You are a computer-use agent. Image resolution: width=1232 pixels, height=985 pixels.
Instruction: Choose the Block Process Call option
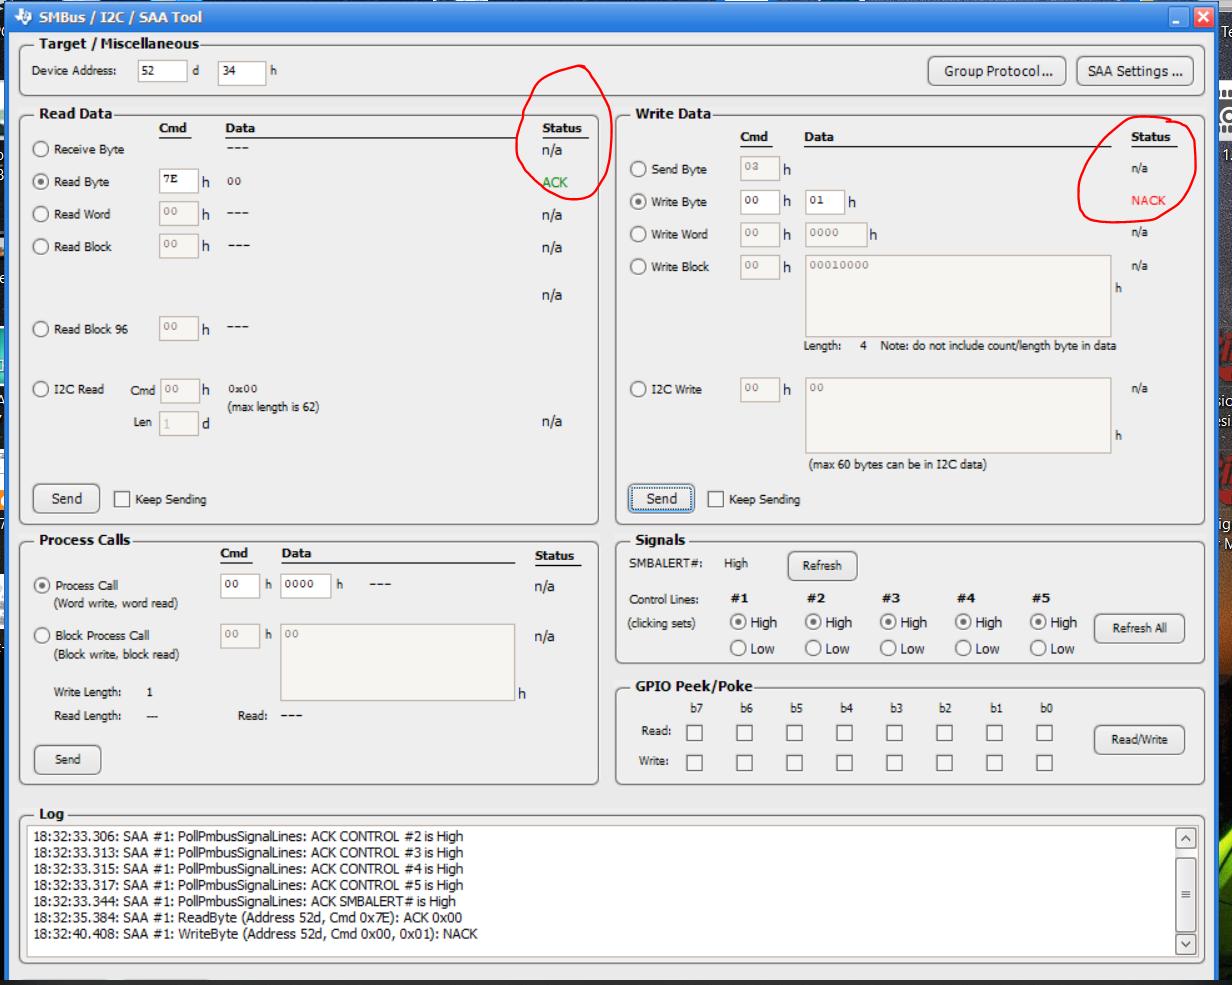(42, 635)
